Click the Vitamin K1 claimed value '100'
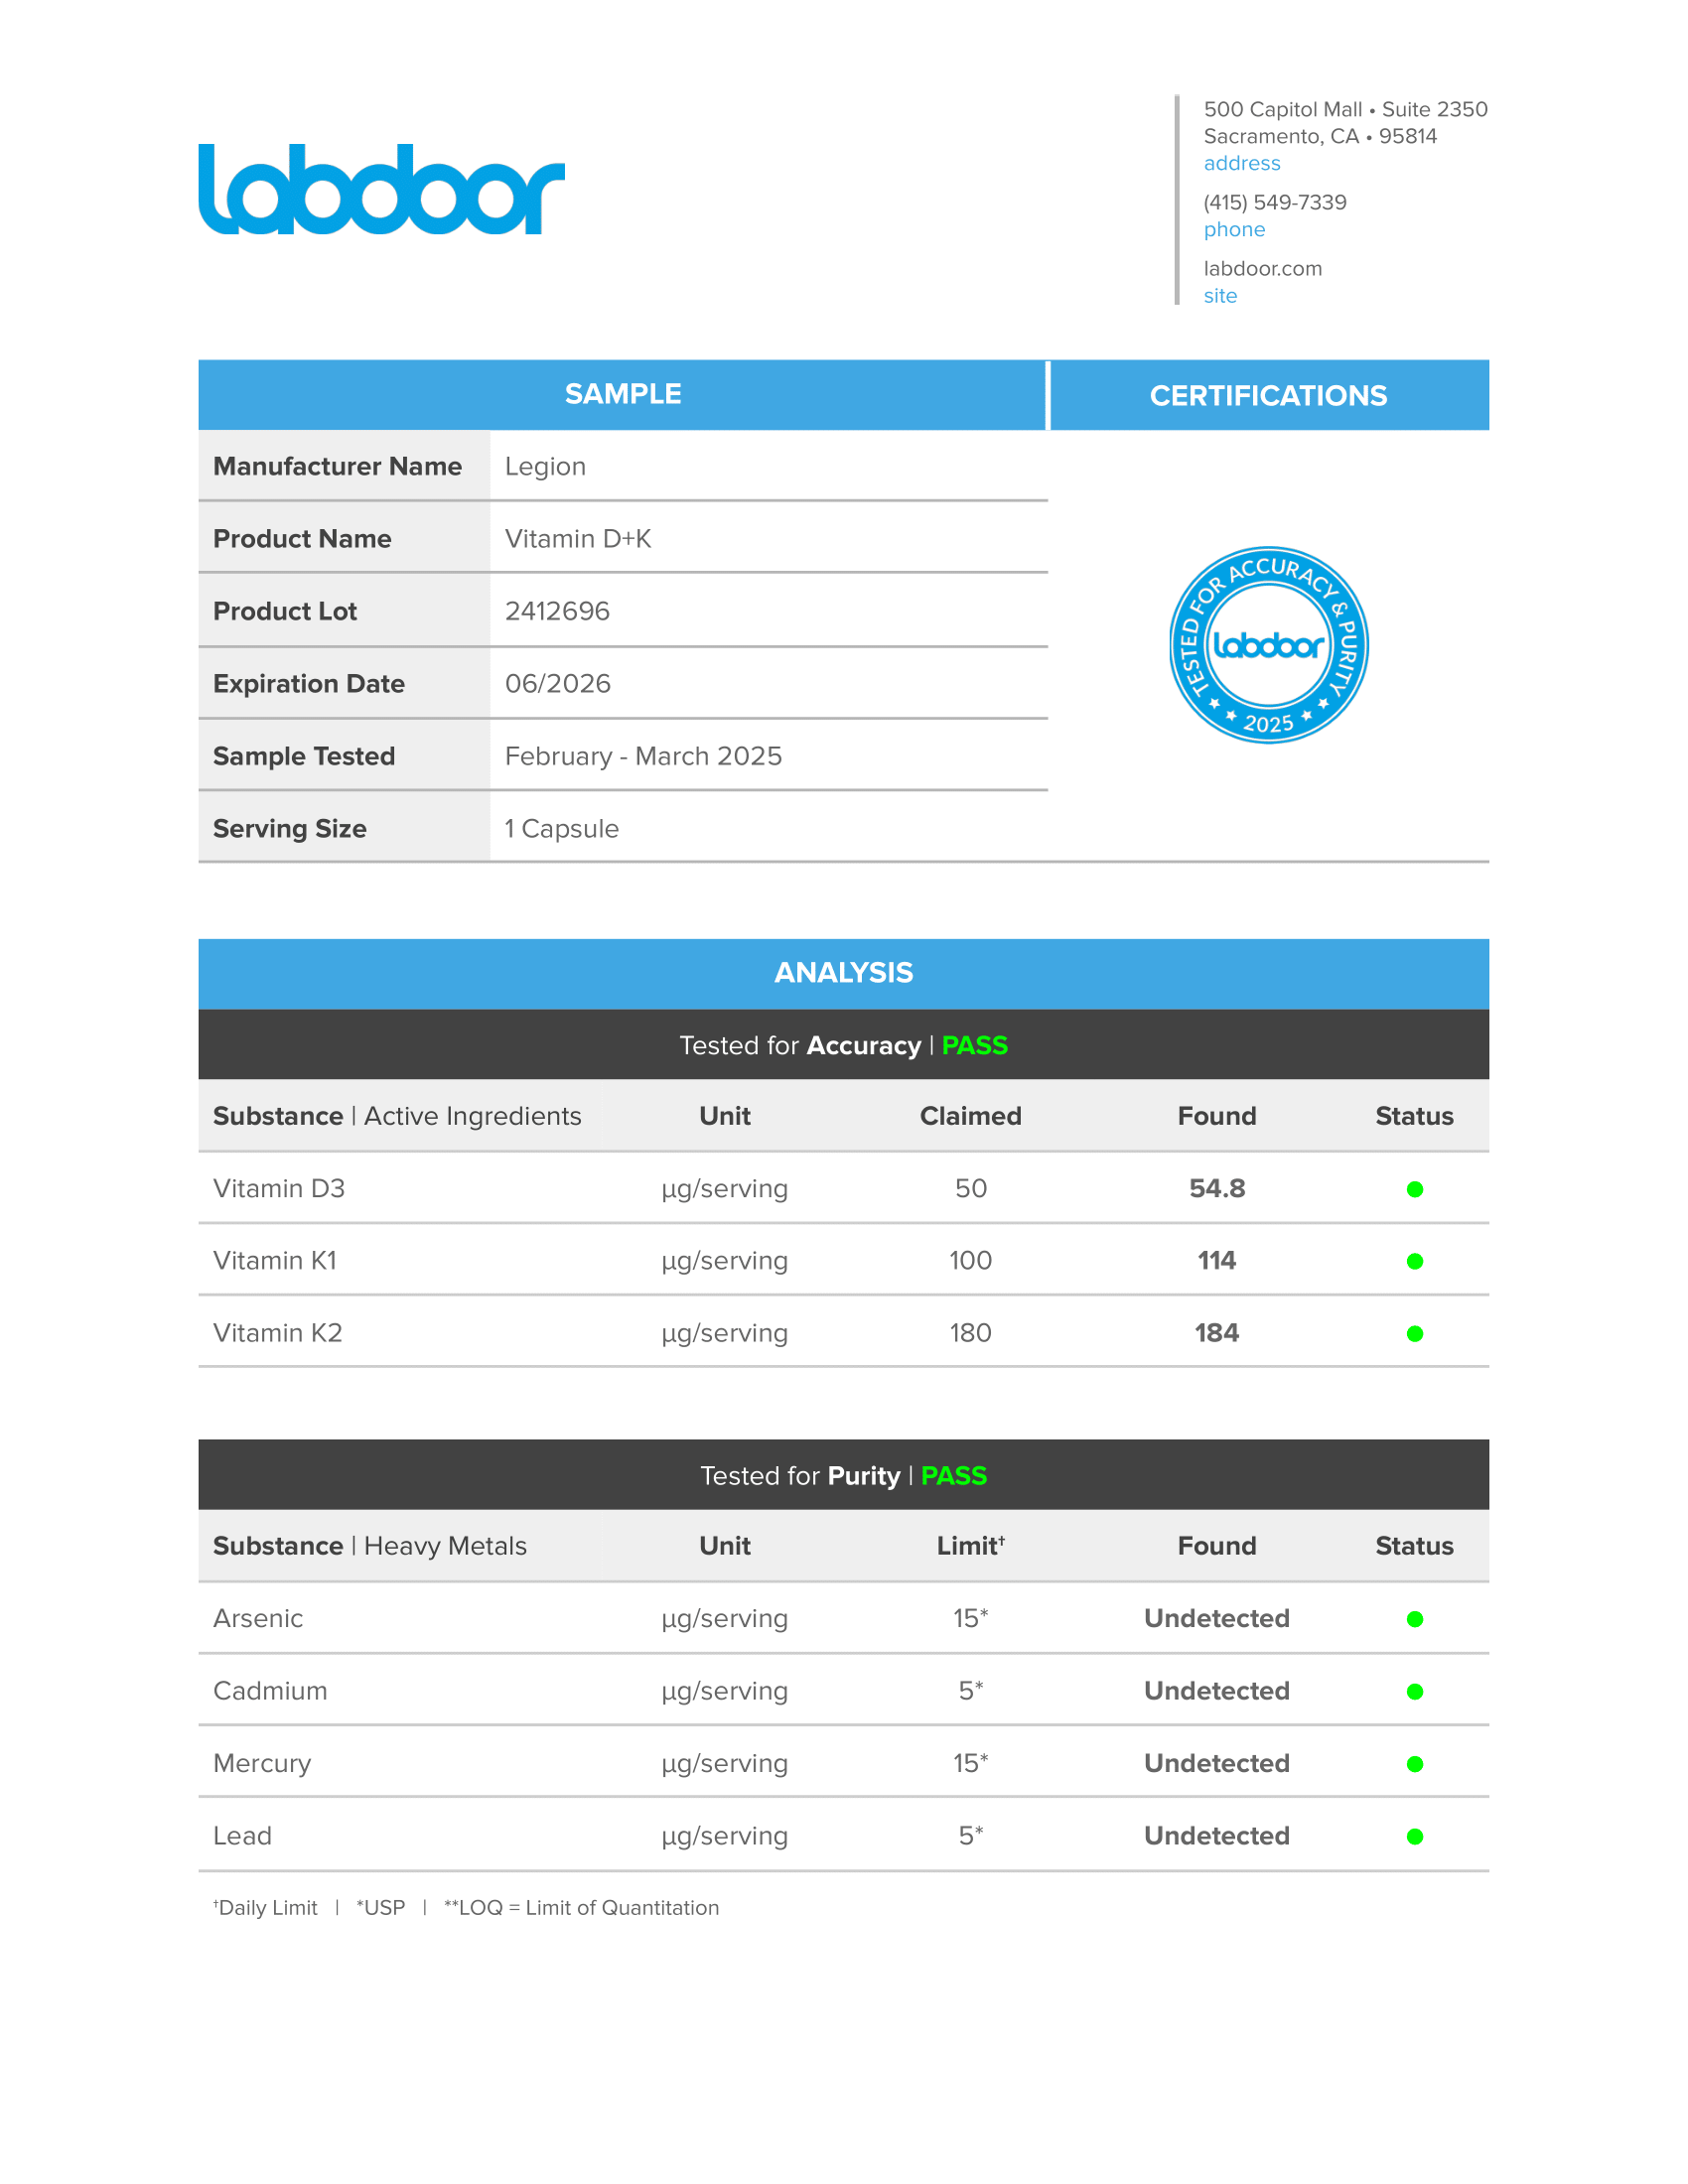Viewport: 1688px width, 2184px height. [970, 1261]
